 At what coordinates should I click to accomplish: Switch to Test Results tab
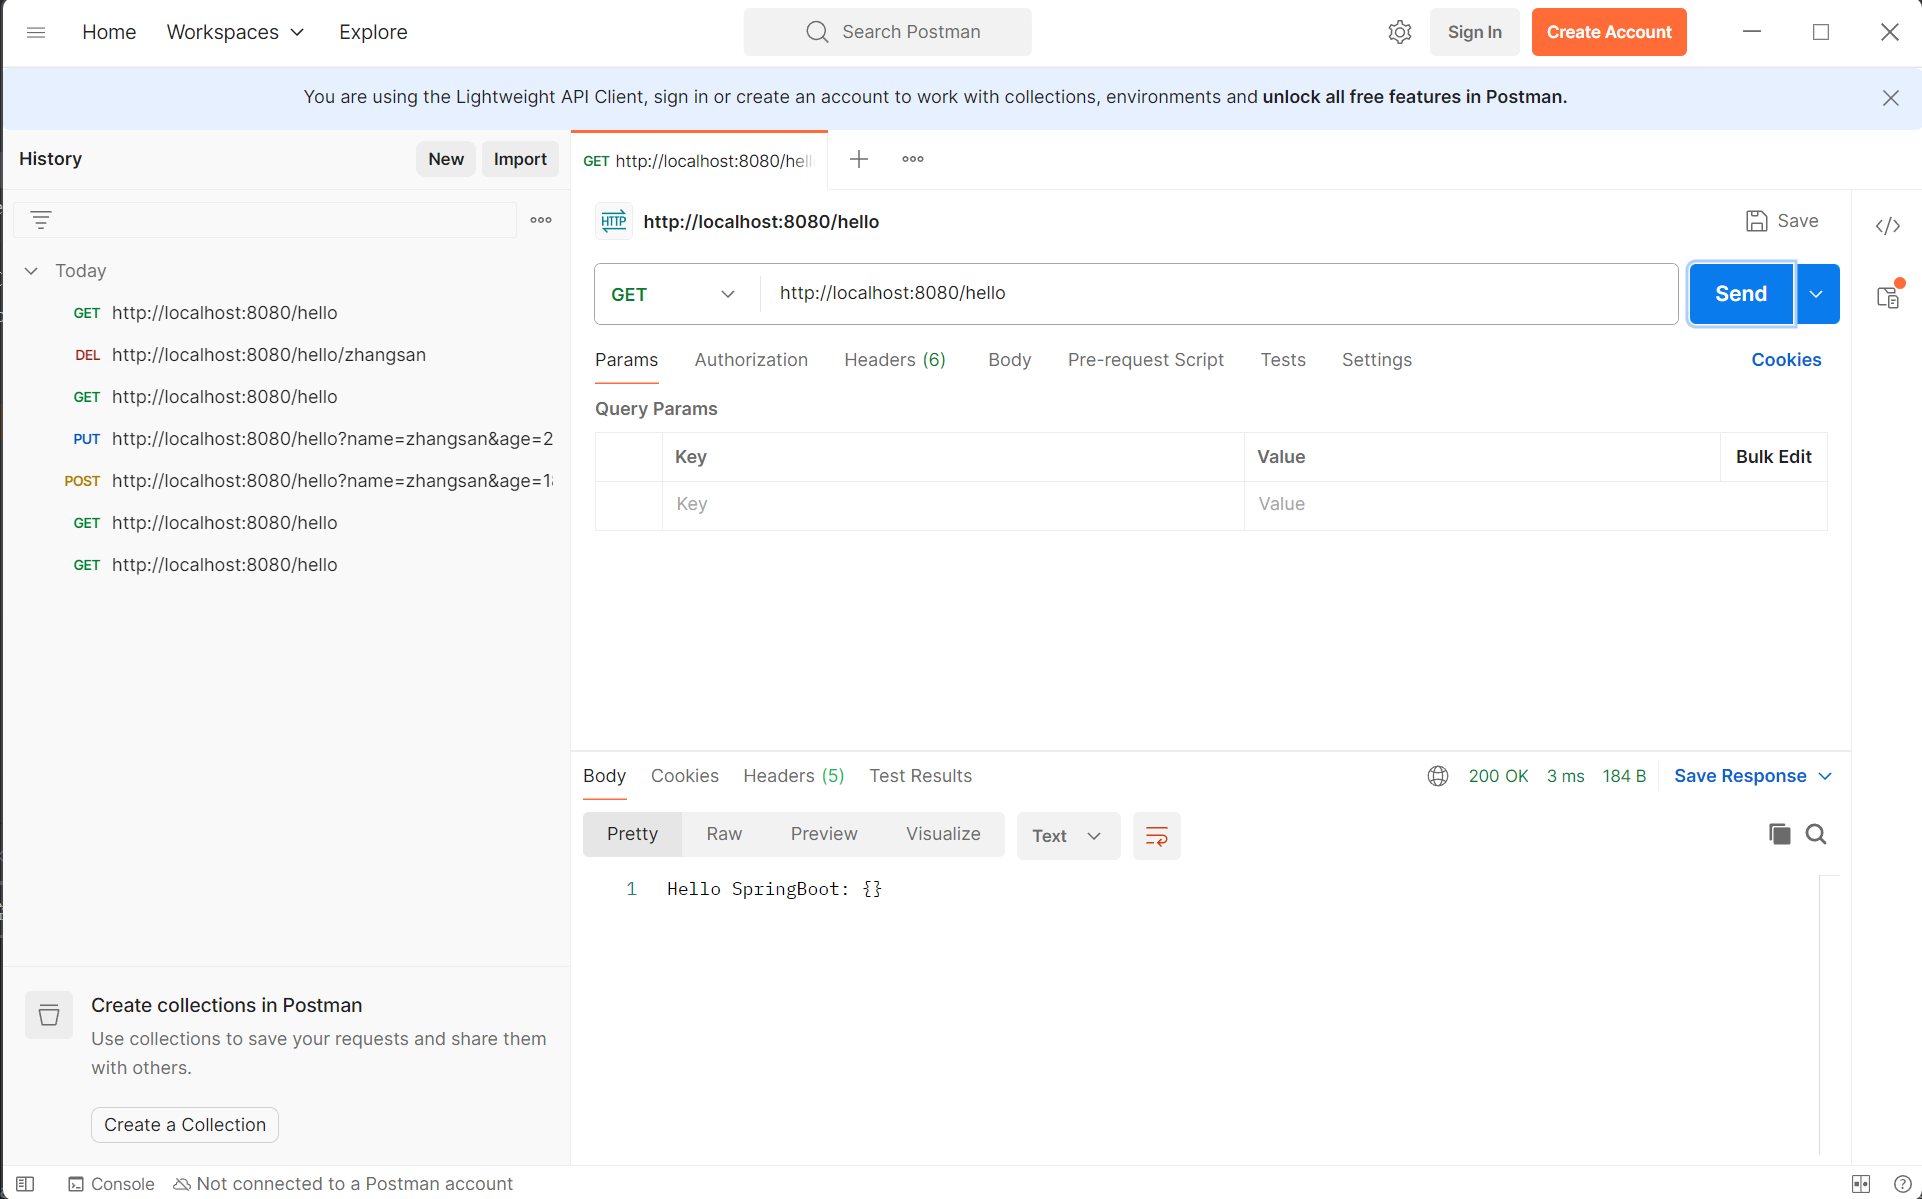921,776
